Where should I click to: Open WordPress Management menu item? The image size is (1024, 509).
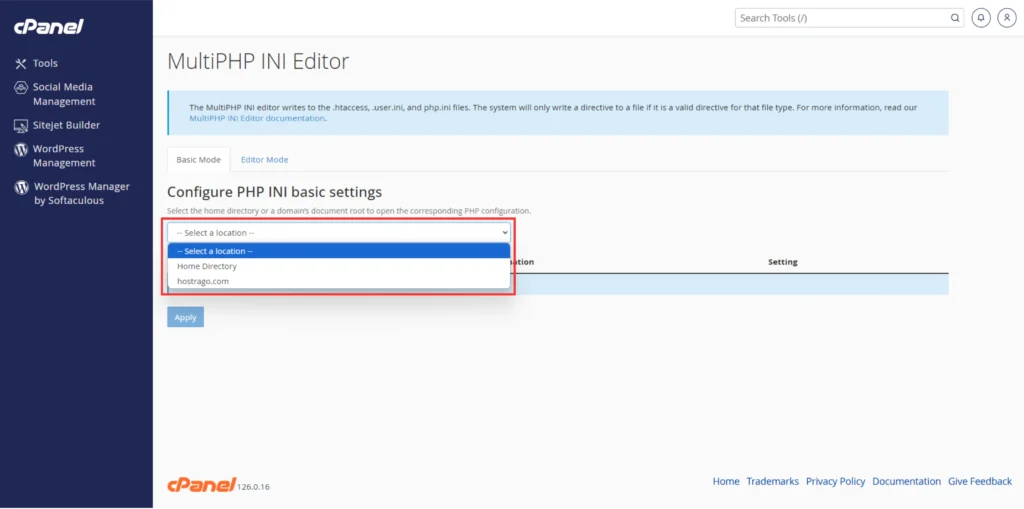(x=64, y=156)
